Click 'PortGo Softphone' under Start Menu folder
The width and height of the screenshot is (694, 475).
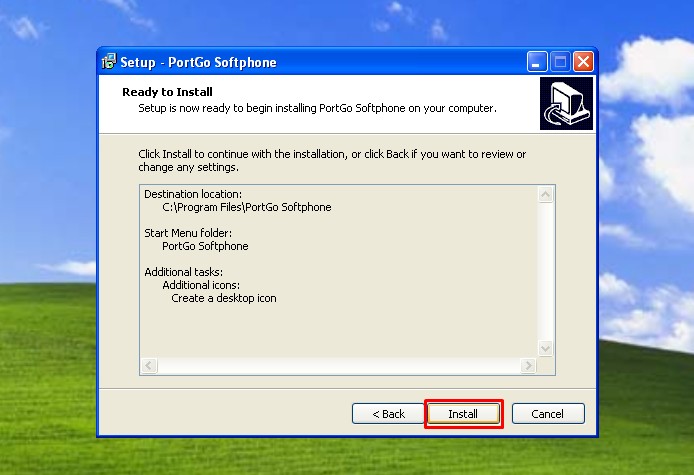coord(205,246)
